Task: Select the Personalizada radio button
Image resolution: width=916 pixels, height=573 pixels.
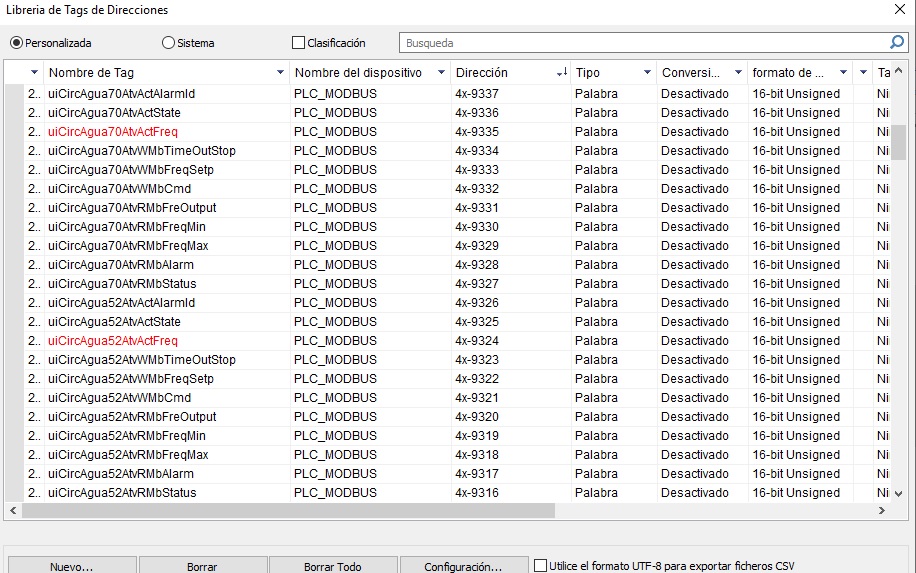Action: point(16,43)
